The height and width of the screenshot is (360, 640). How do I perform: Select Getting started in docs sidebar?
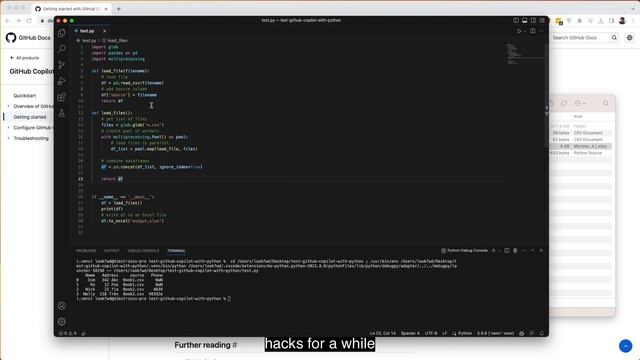click(x=30, y=117)
